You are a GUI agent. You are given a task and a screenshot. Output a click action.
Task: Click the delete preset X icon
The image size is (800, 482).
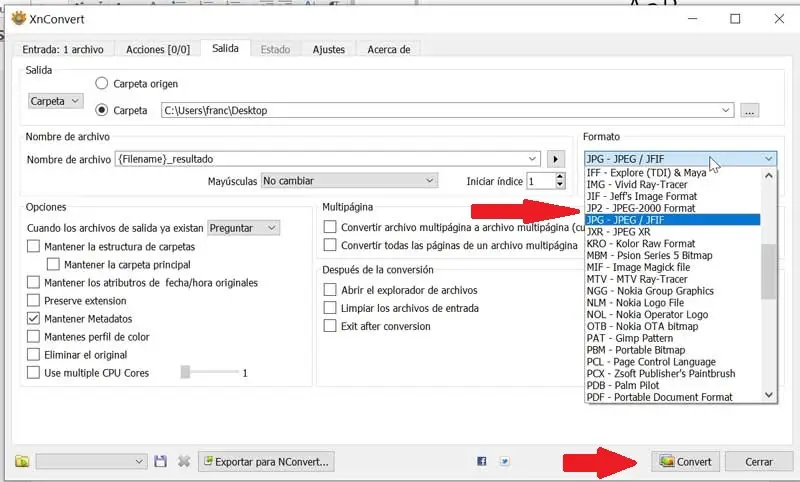[184, 462]
